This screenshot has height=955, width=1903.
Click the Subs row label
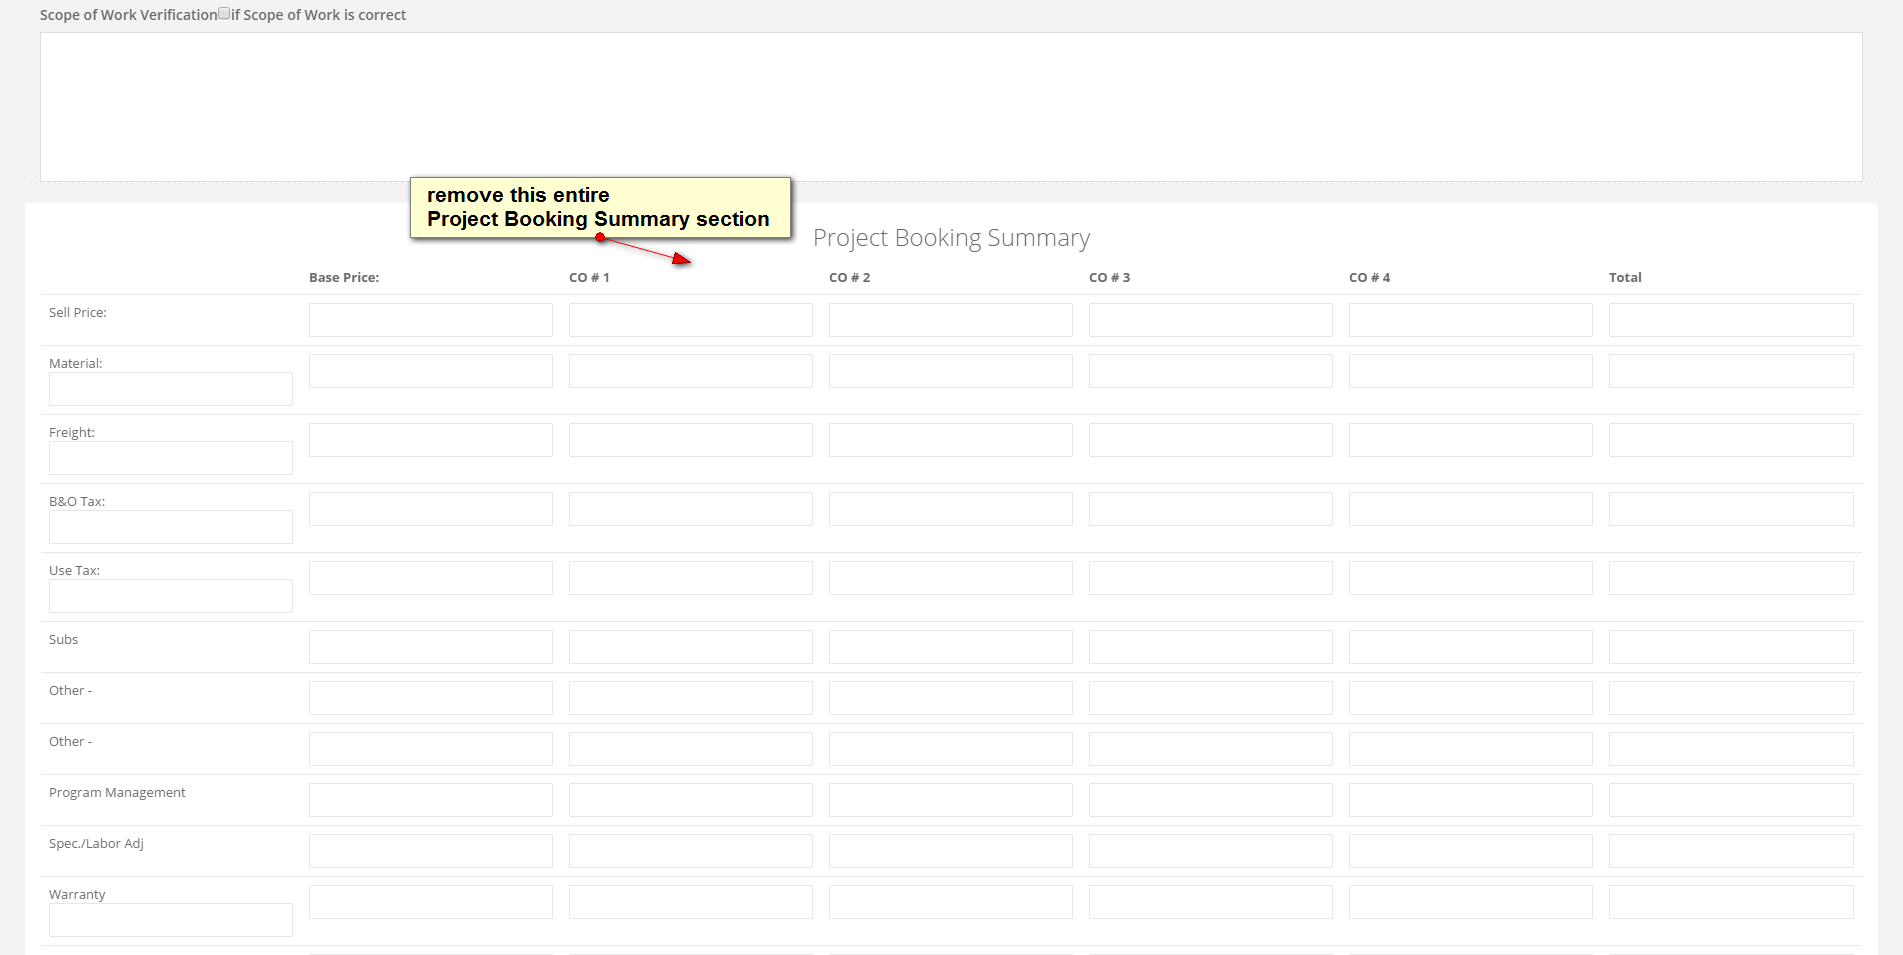coord(63,640)
